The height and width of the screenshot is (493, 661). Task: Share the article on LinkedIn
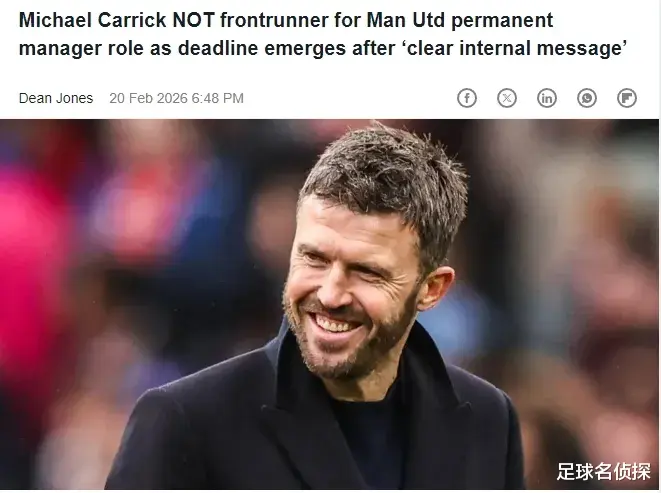click(547, 98)
